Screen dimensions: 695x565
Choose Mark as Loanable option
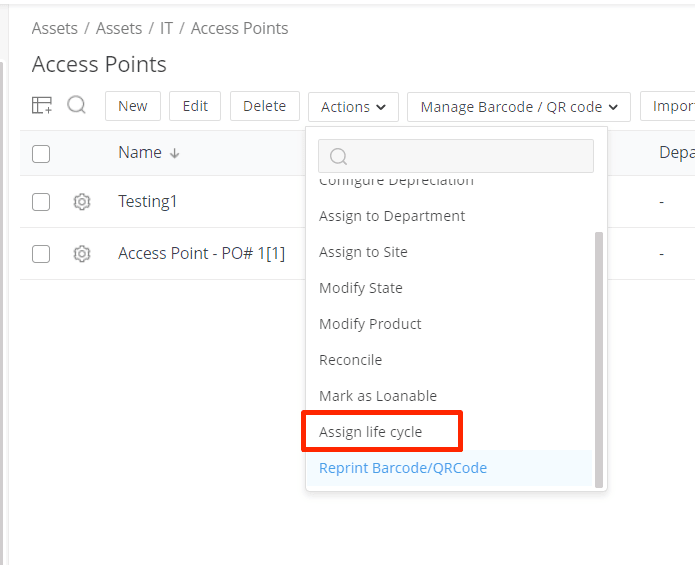[x=378, y=396]
